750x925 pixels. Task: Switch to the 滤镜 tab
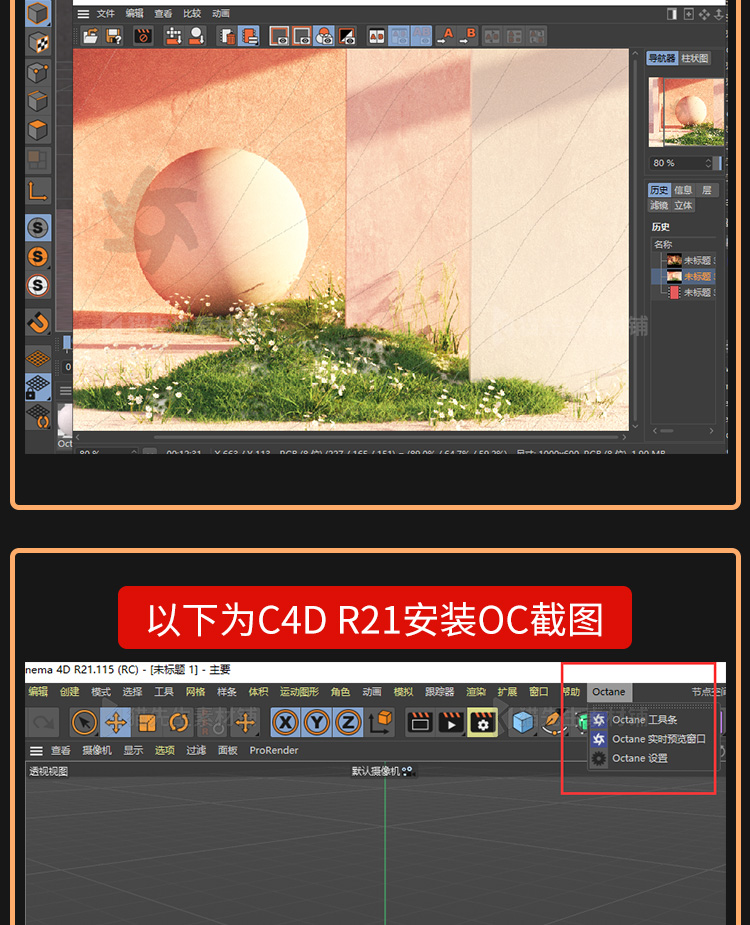click(659, 205)
